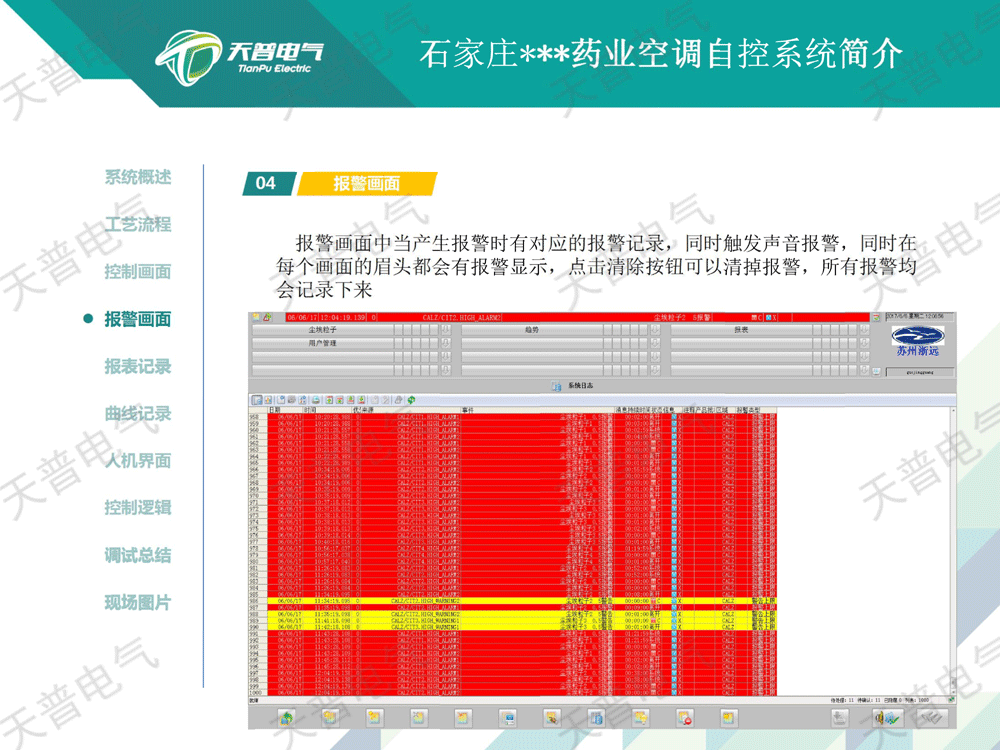Expand the arrow button beside 趋势
Screen dimensions: 1000x750
point(655,330)
